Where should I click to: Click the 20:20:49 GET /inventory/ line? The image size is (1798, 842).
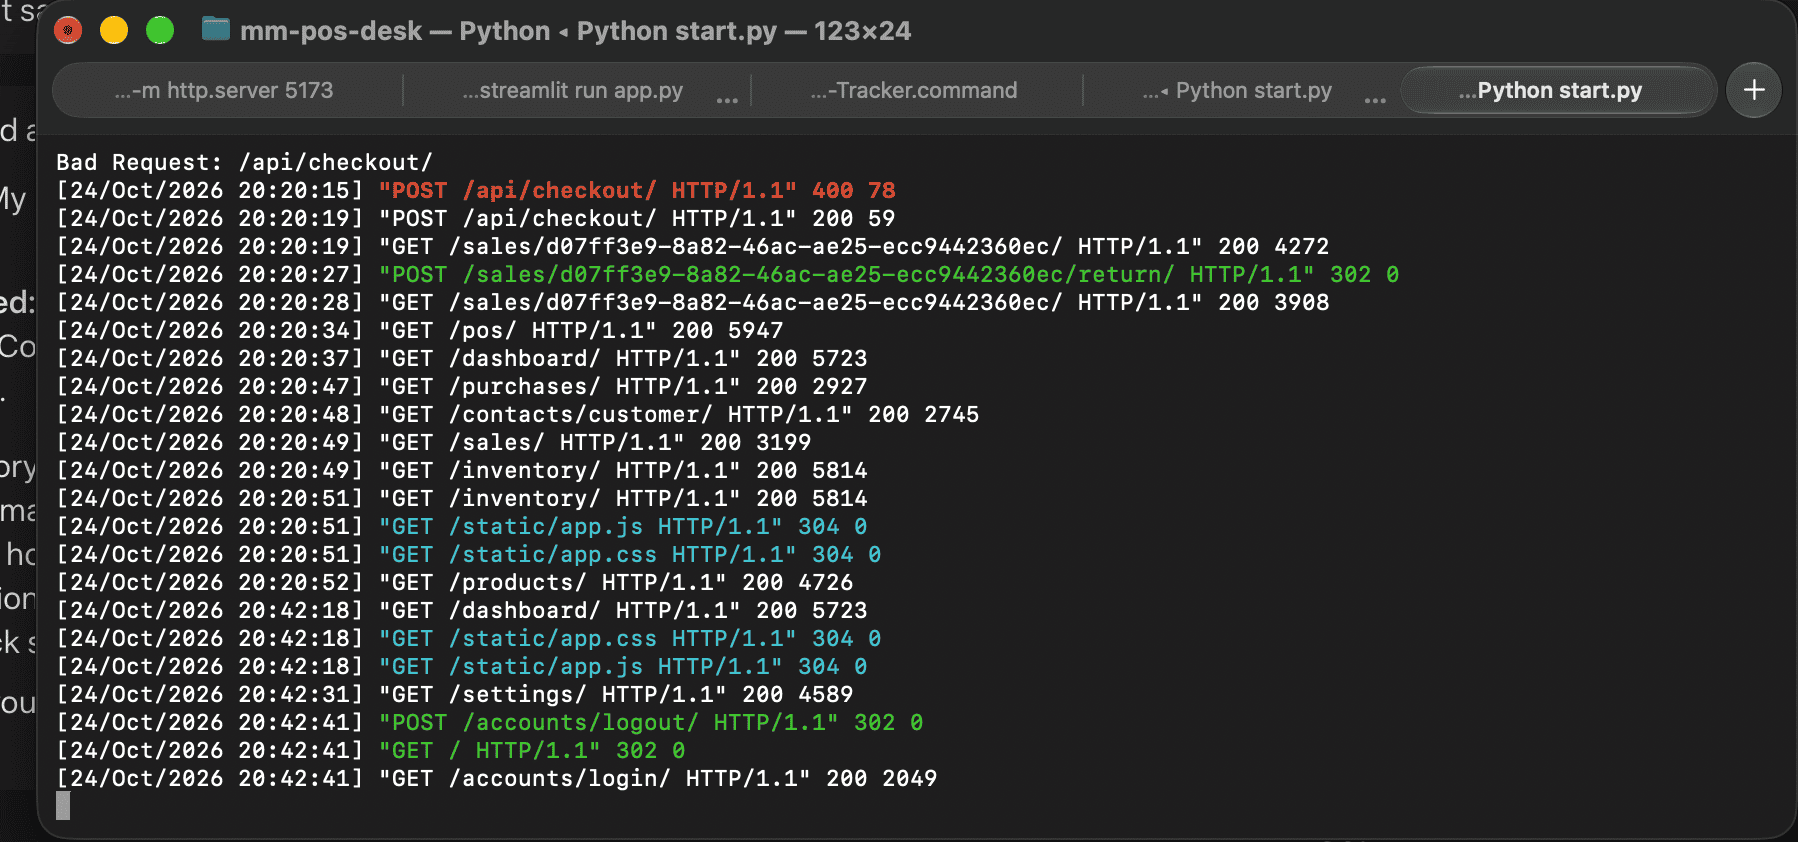click(462, 470)
